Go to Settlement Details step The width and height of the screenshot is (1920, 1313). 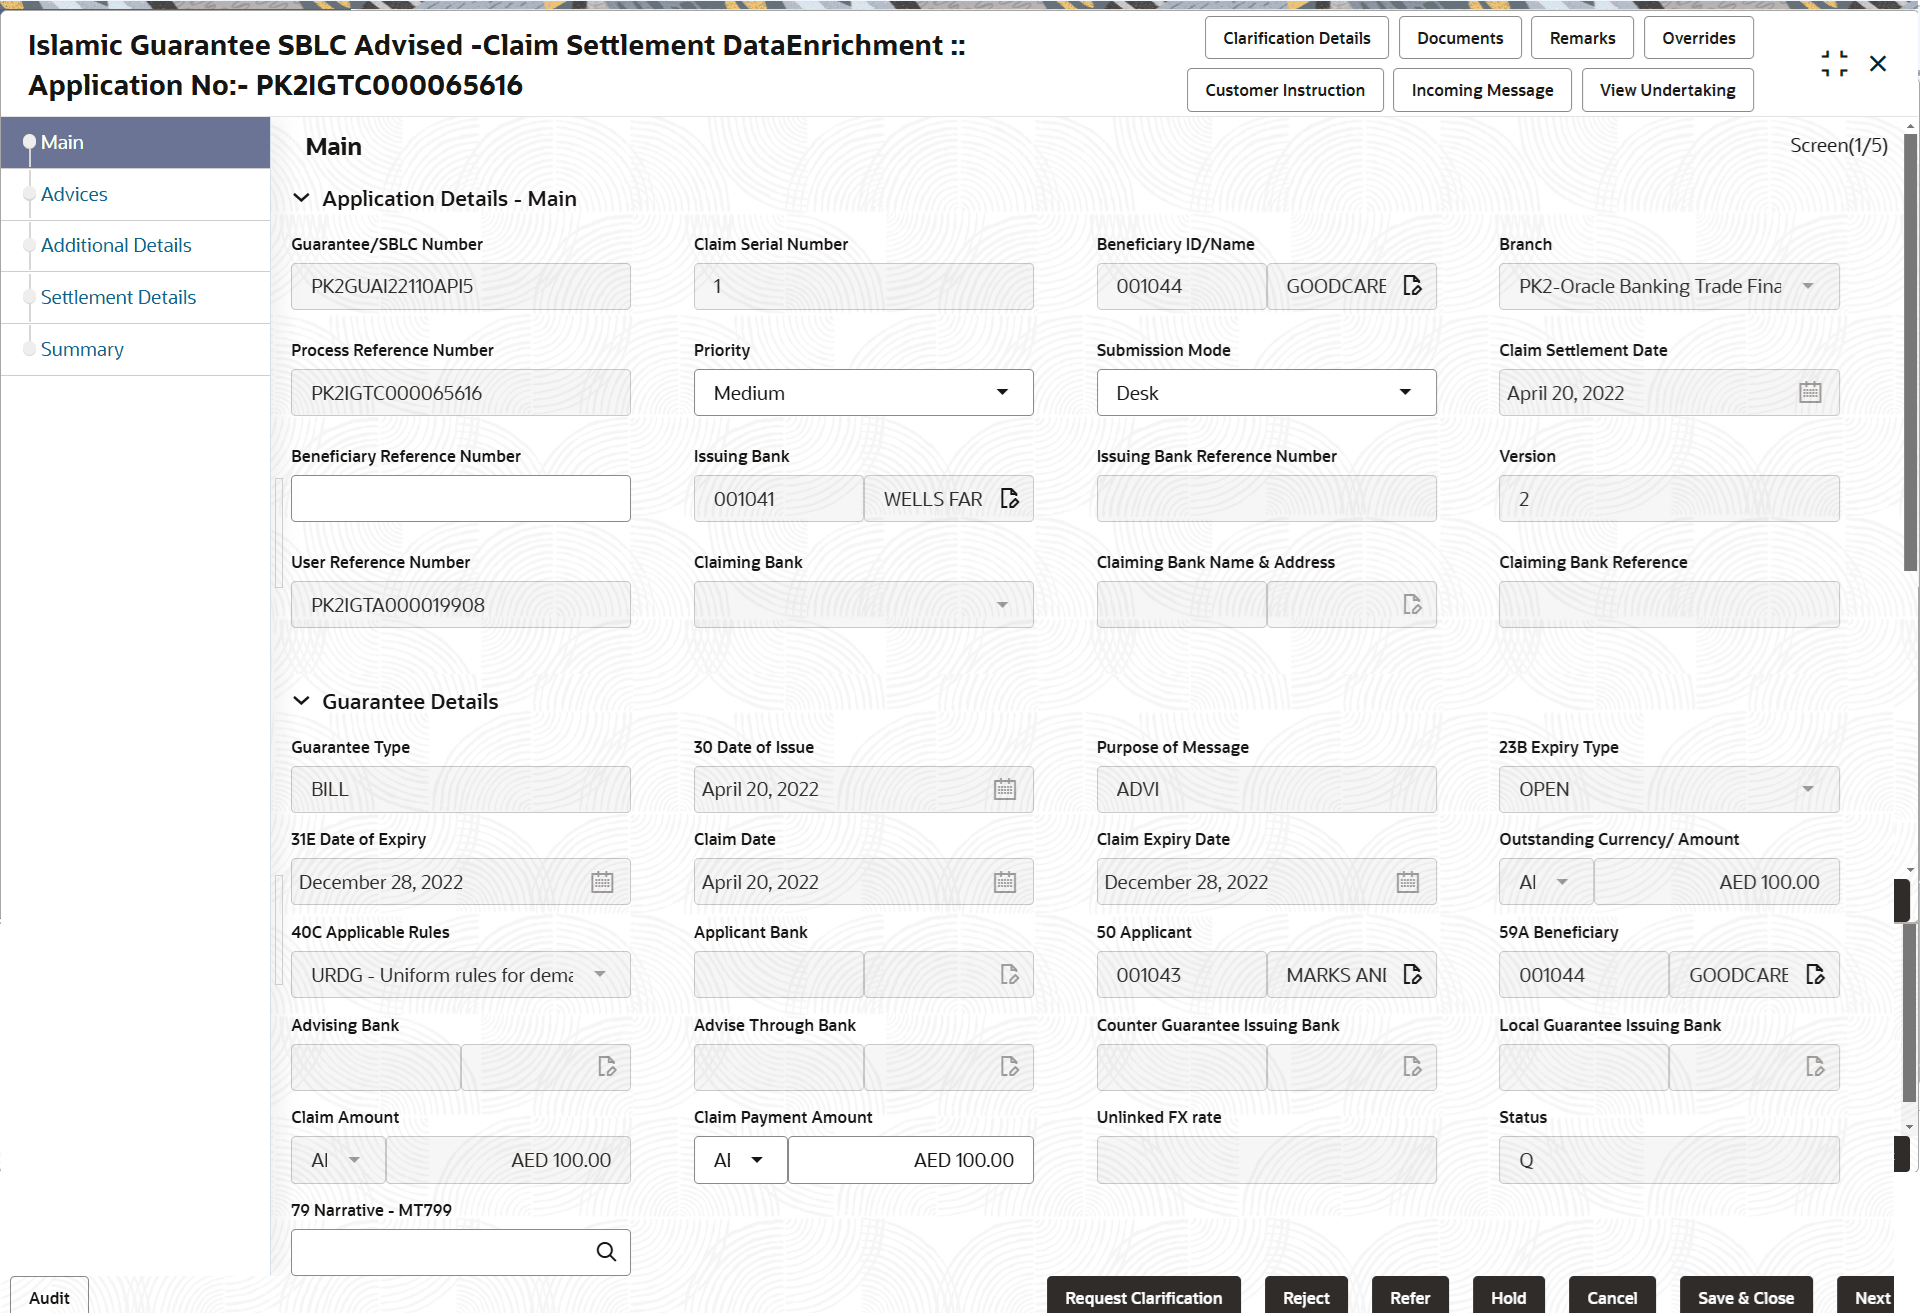tap(118, 297)
